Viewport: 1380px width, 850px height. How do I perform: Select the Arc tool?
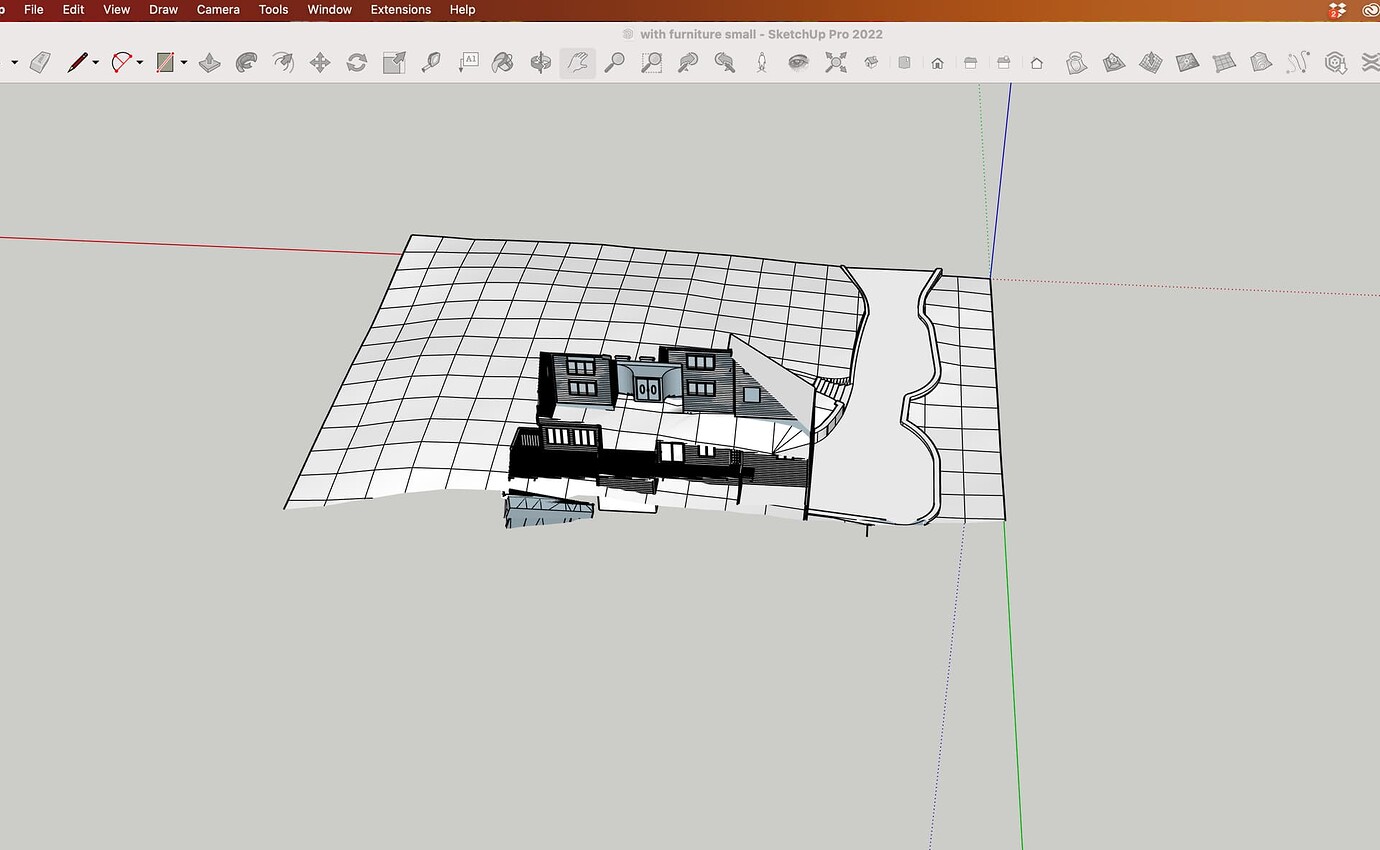pyautogui.click(x=120, y=62)
